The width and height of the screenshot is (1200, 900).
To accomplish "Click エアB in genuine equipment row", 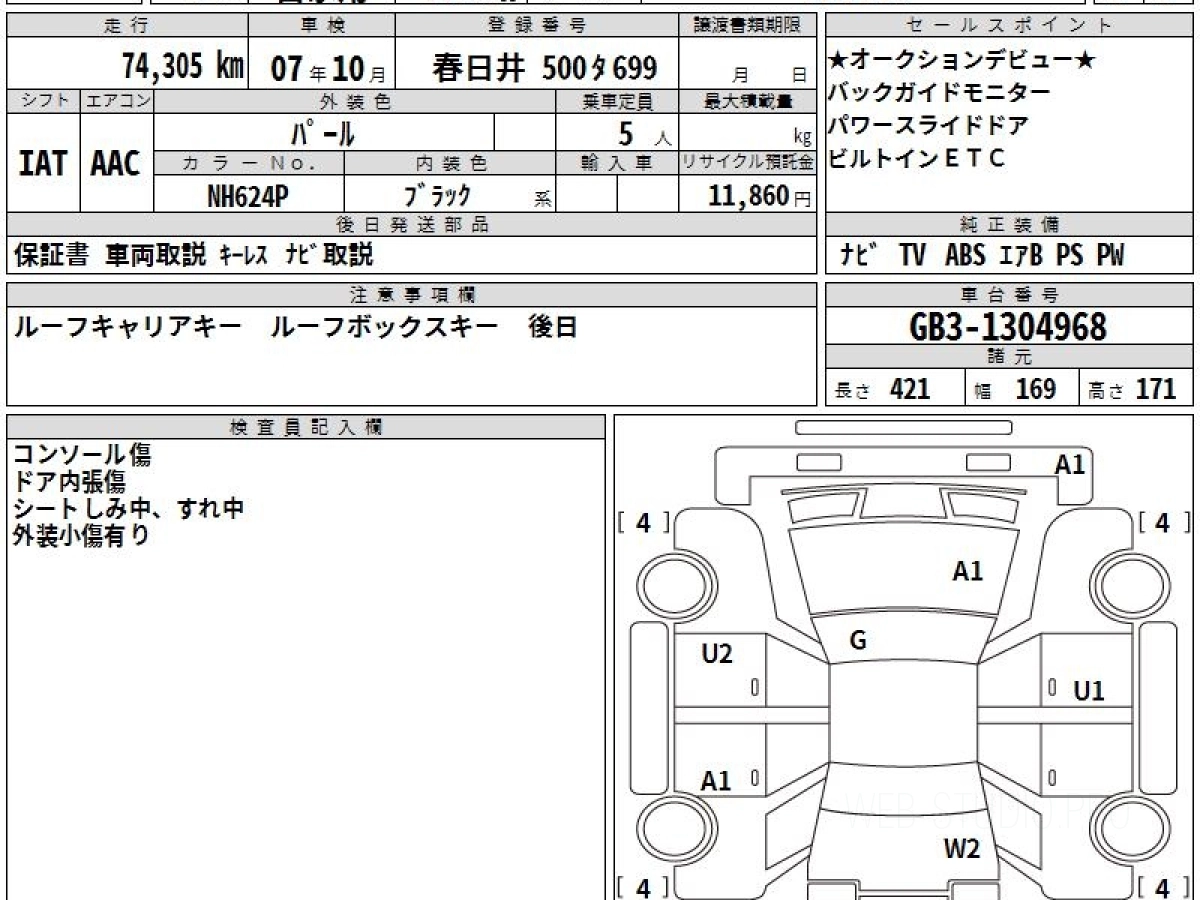I will coord(1022,255).
